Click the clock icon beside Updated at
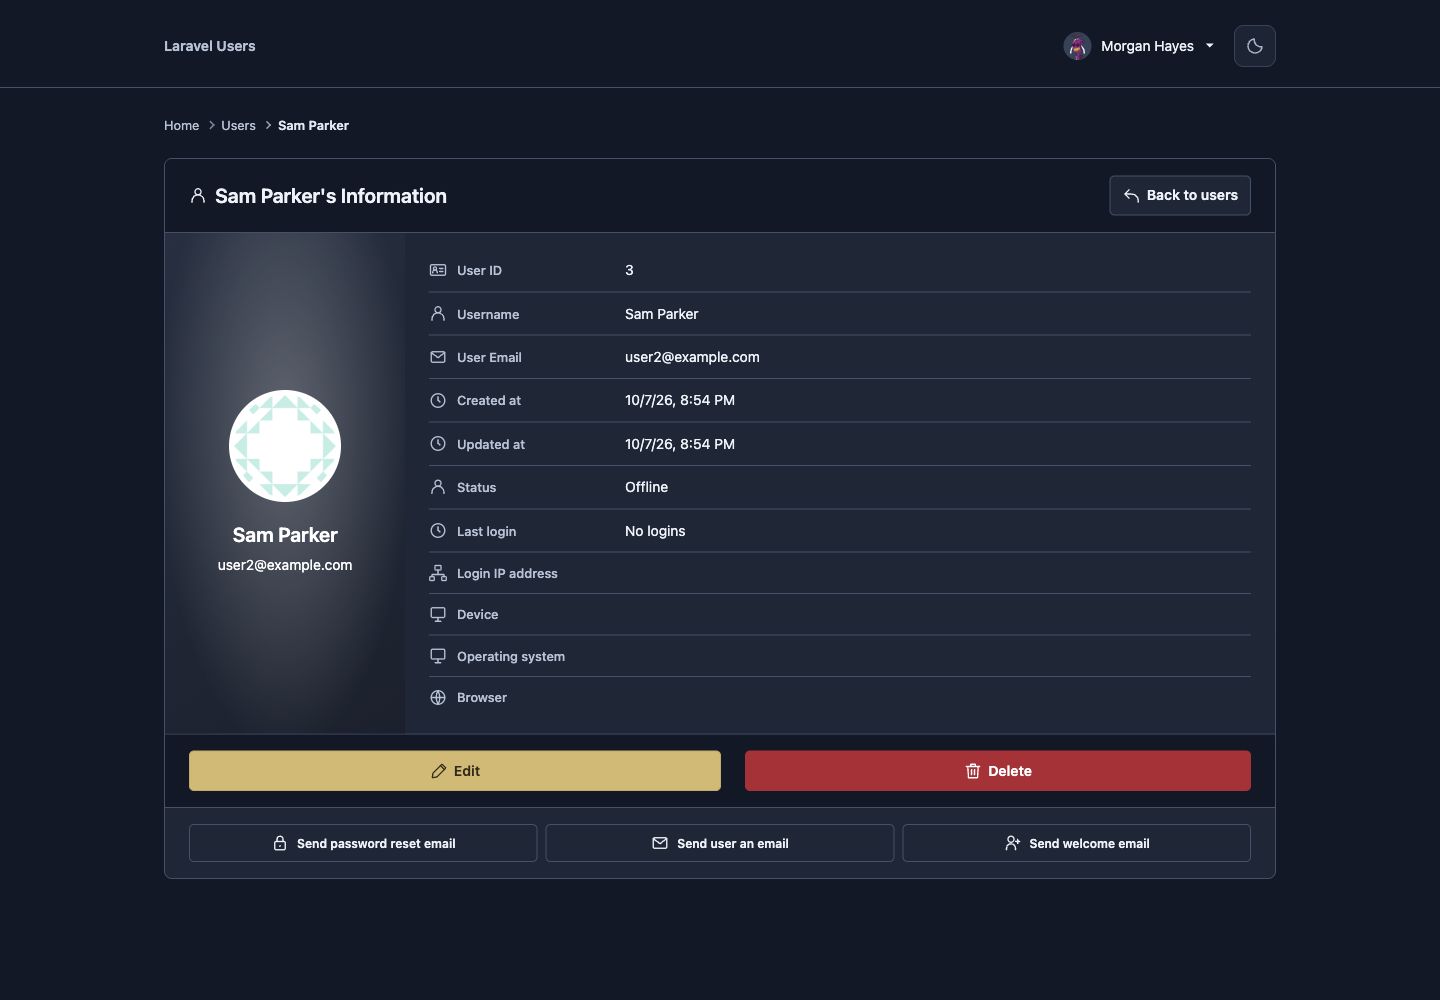Screen dimensions: 1440x1000 pyautogui.click(x=438, y=444)
